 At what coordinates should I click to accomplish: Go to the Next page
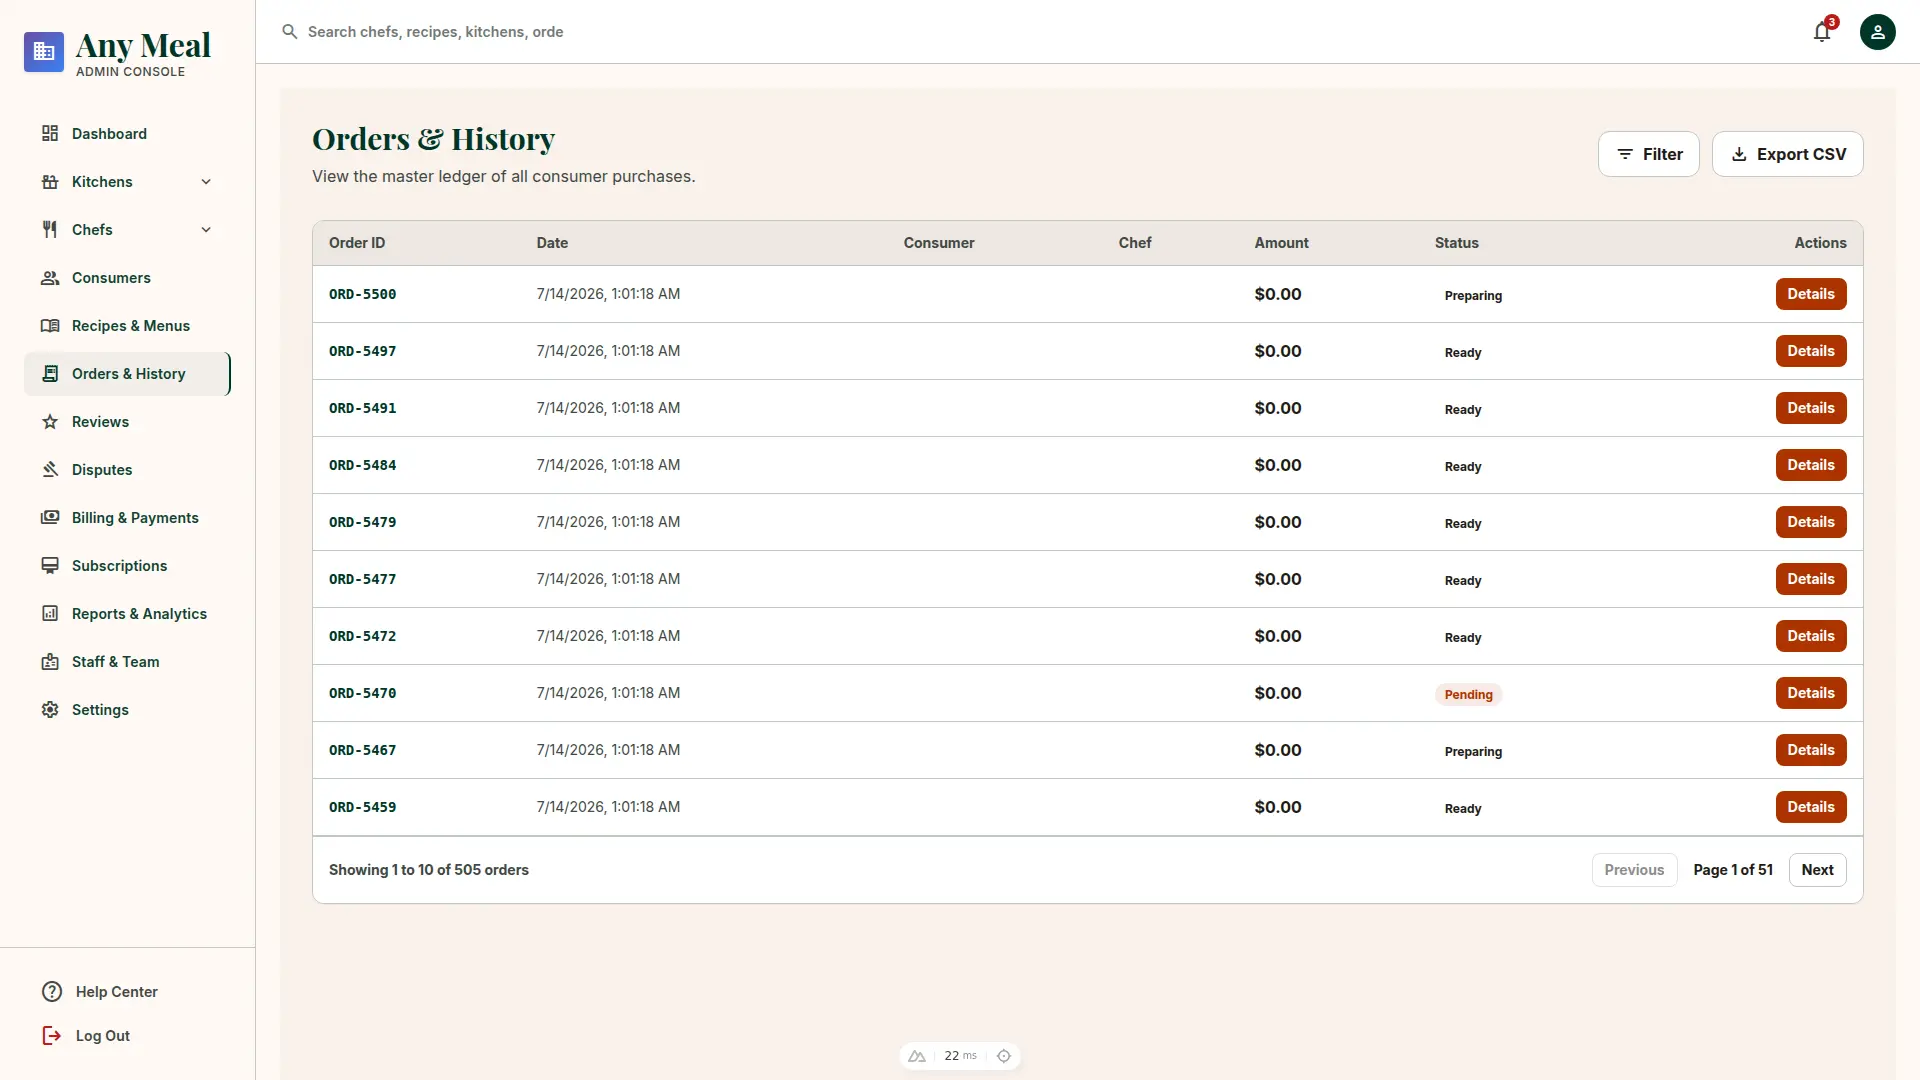[x=1817, y=870]
